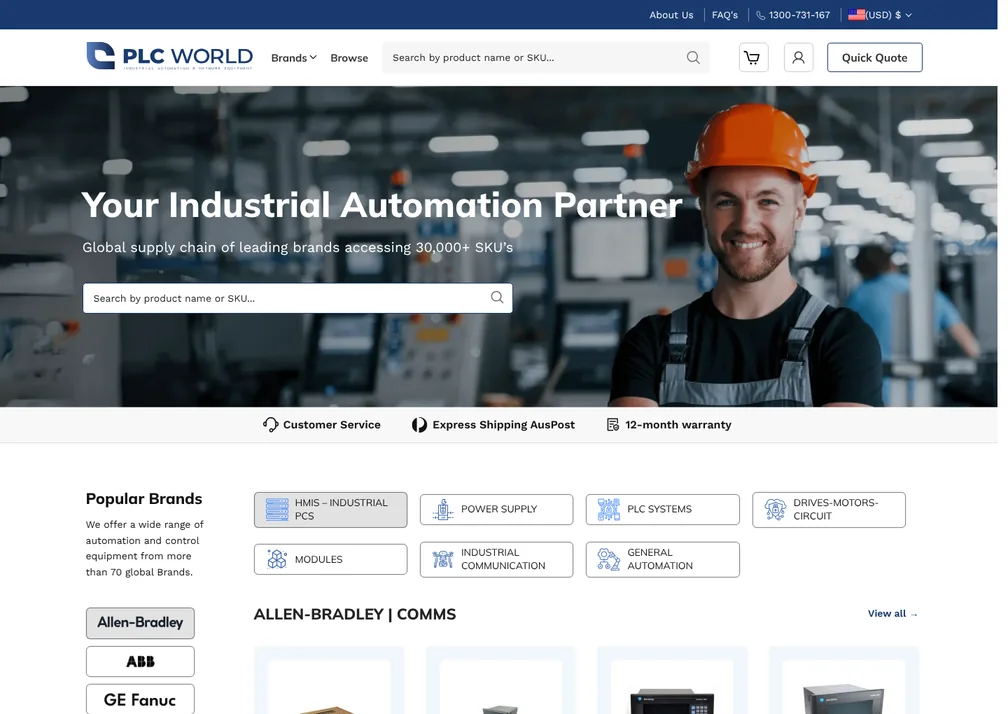Click the Drives-Motors-Circuit category icon
Screen dimensions: 1008x714
pos(775,510)
